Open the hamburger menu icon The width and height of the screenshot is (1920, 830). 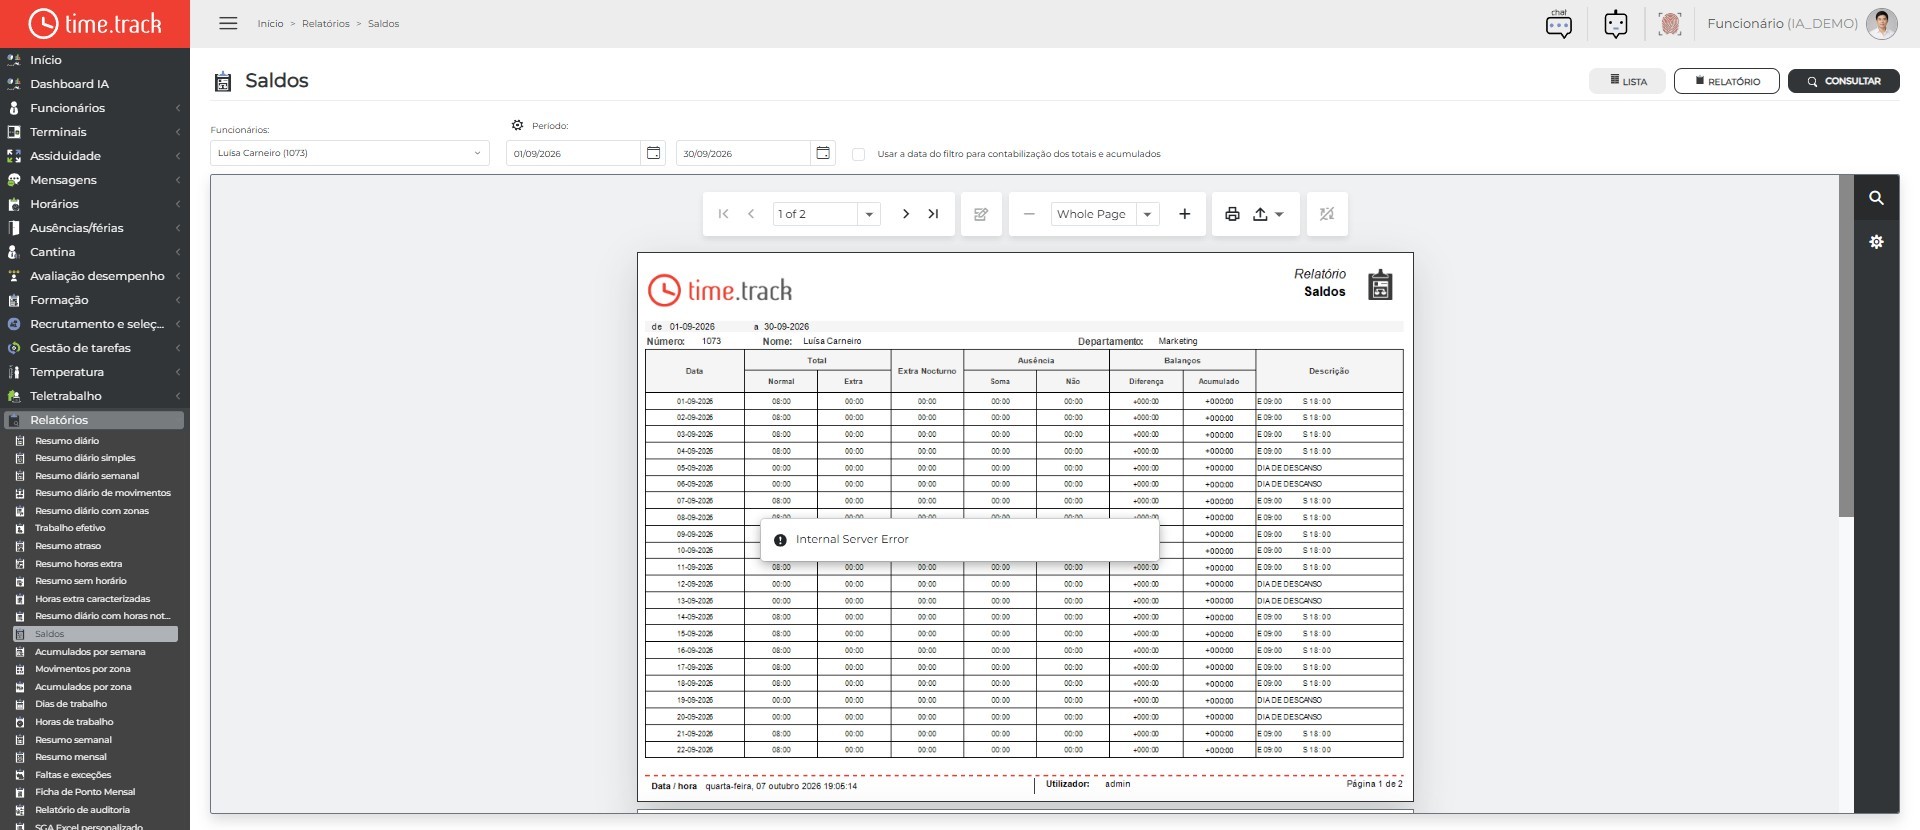pos(228,23)
